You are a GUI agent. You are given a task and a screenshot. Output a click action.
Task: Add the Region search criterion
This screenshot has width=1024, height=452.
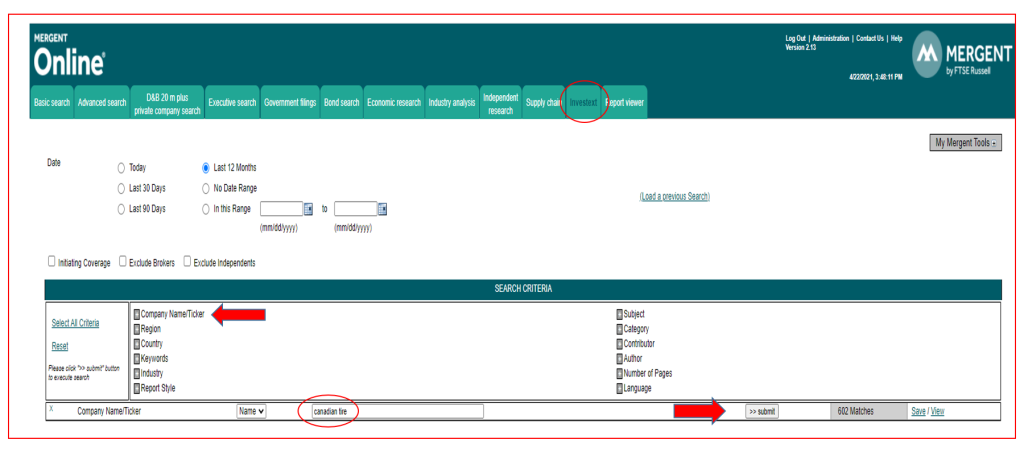click(136, 329)
